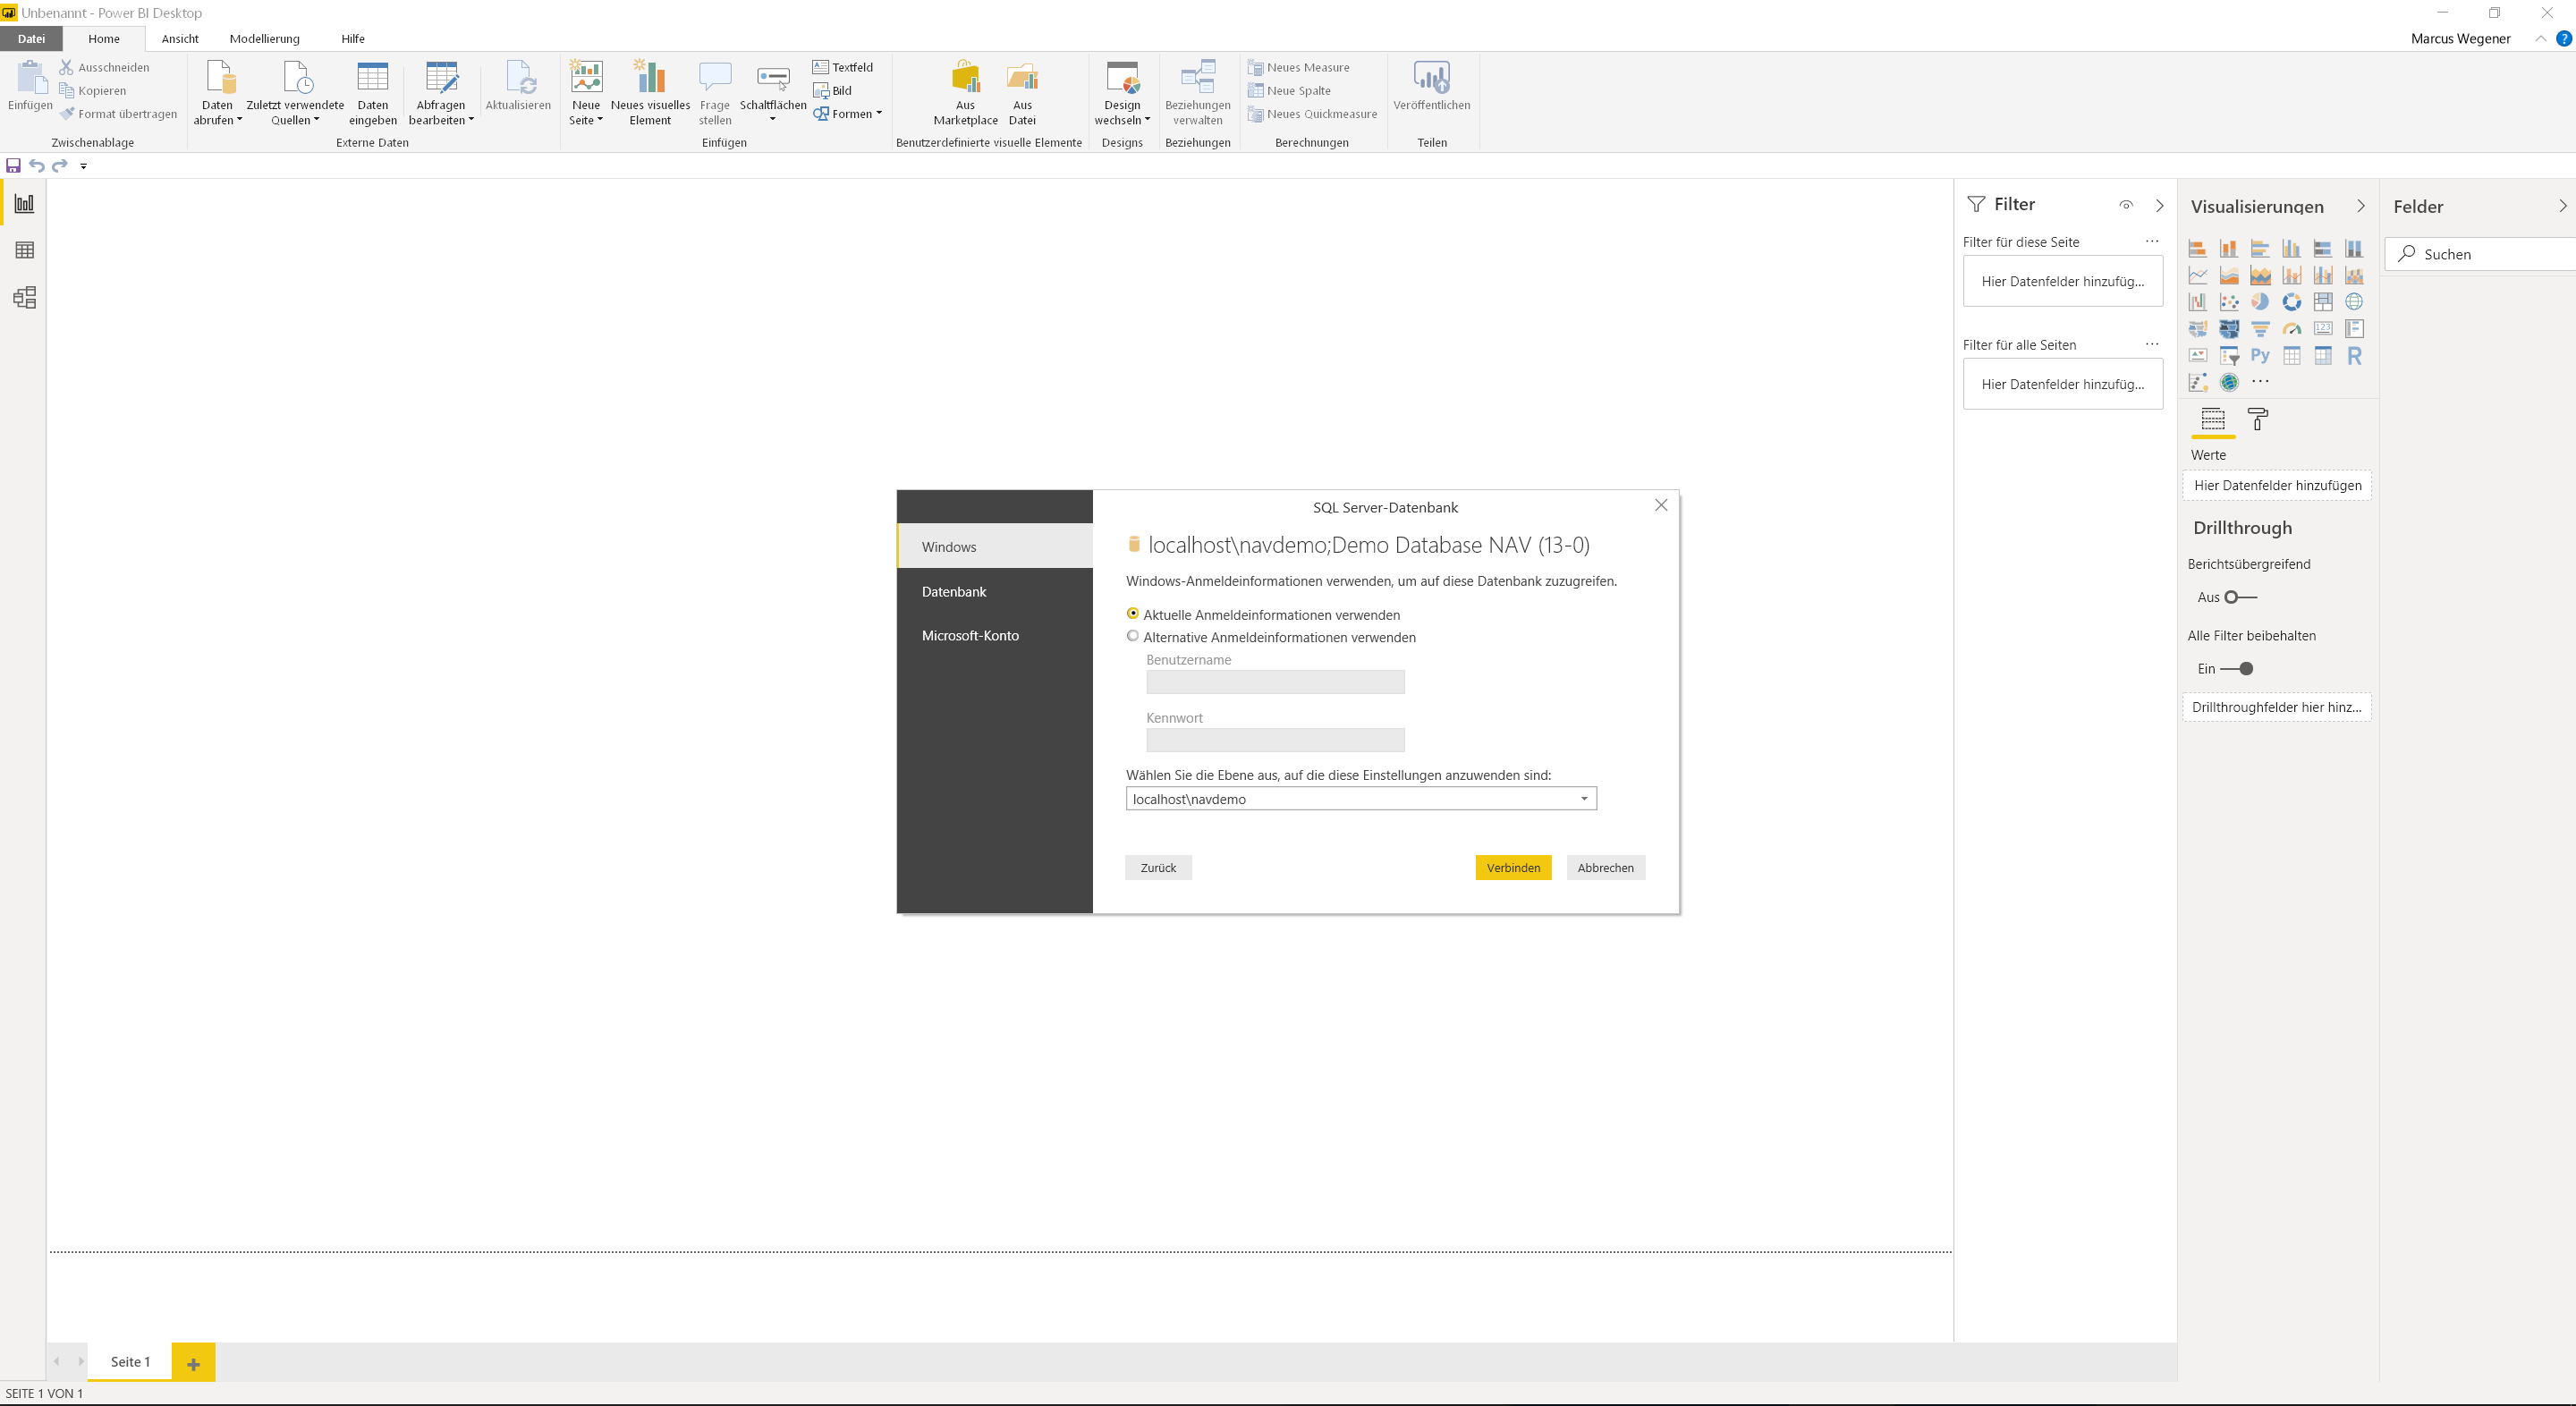Open the Format paint roller tab
The height and width of the screenshot is (1406, 2576).
[x=2257, y=419]
